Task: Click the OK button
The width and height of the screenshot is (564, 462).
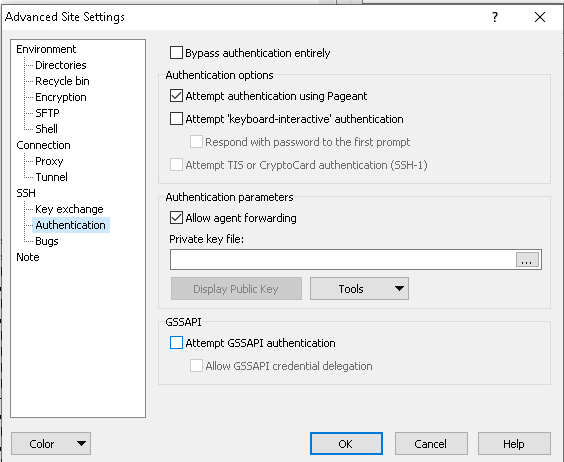Action: point(346,444)
